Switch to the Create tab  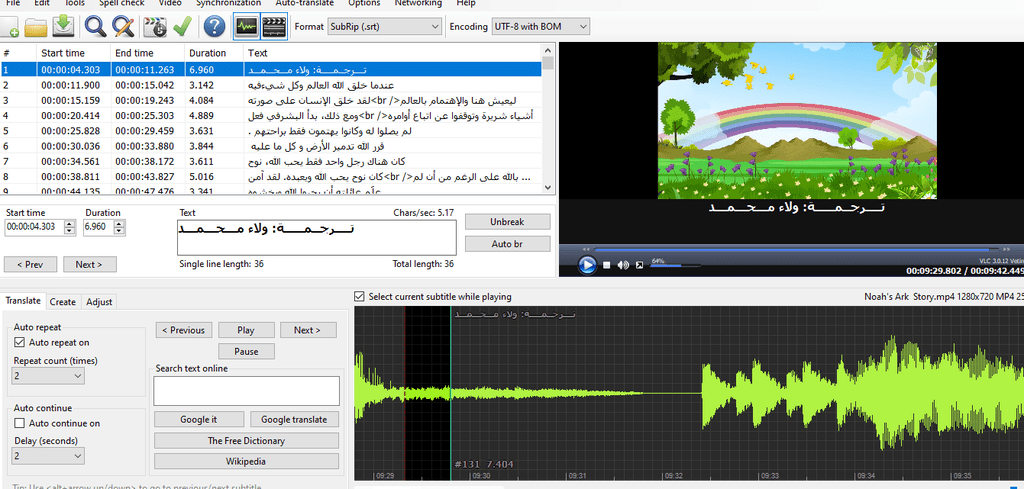[63, 302]
